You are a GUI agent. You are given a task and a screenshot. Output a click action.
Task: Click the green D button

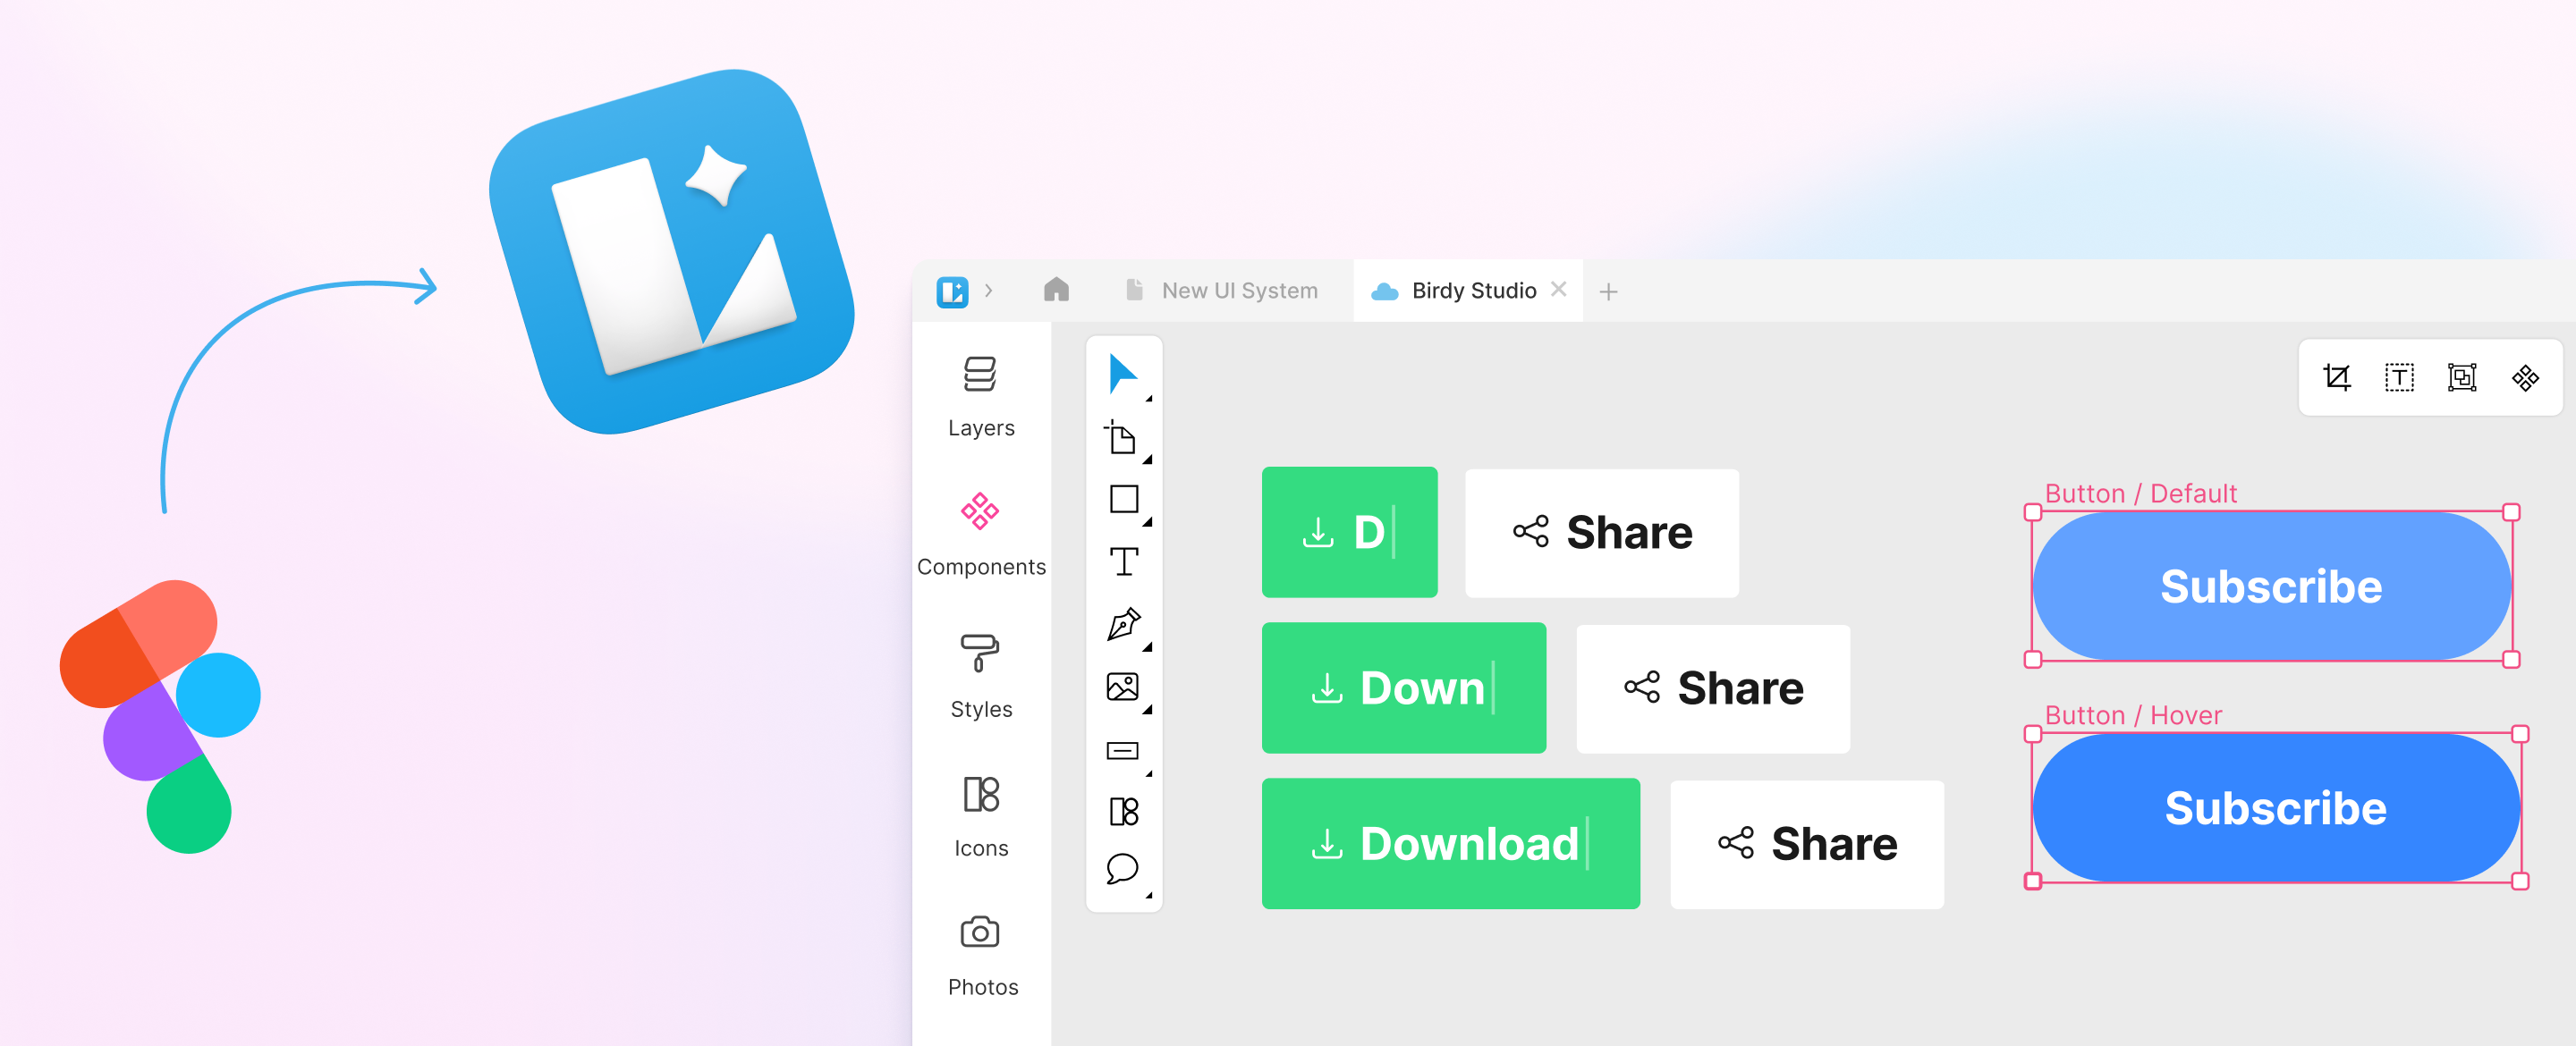tap(1349, 531)
